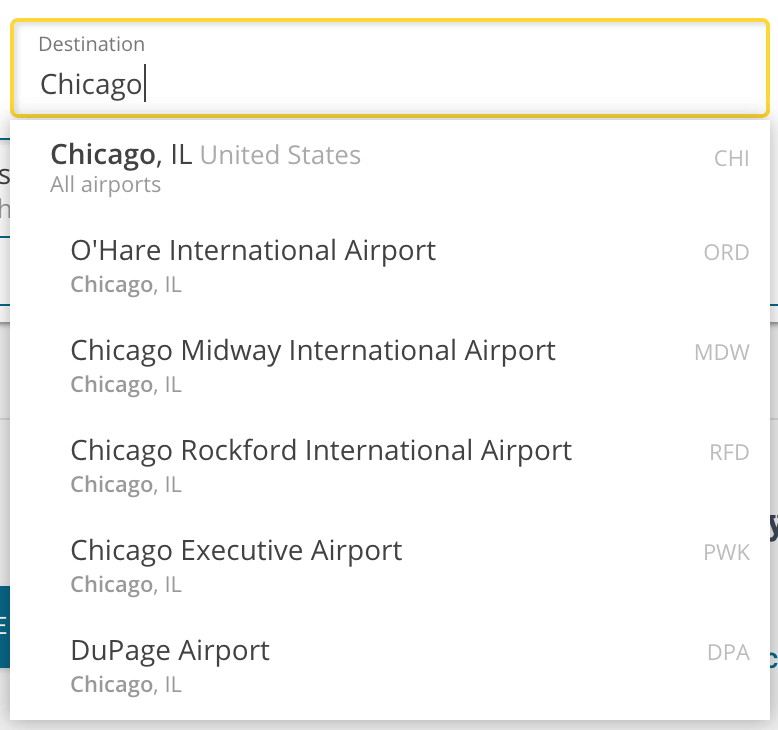Click the Destination field label
The height and width of the screenshot is (730, 778).
point(91,44)
